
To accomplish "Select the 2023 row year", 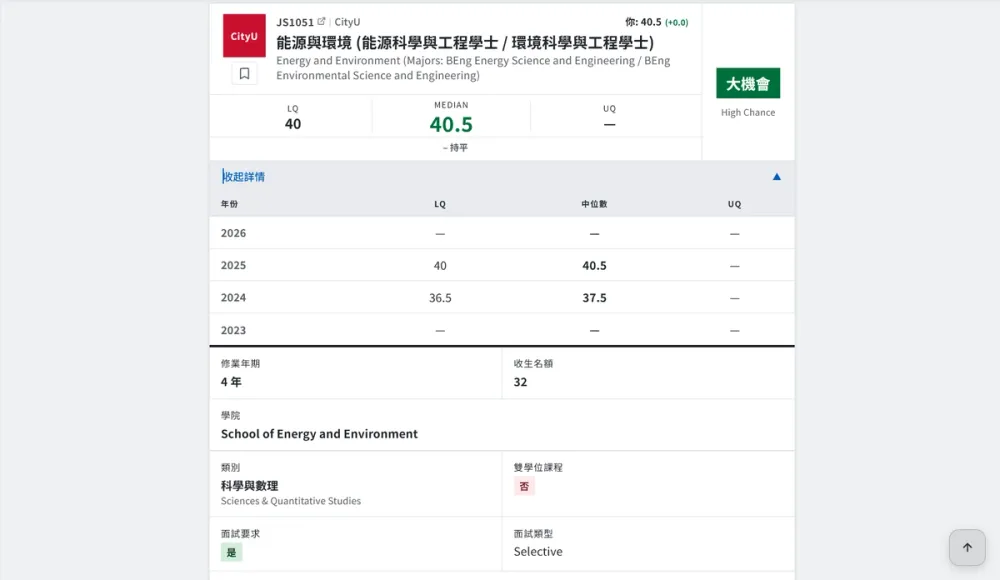I will pos(233,330).
